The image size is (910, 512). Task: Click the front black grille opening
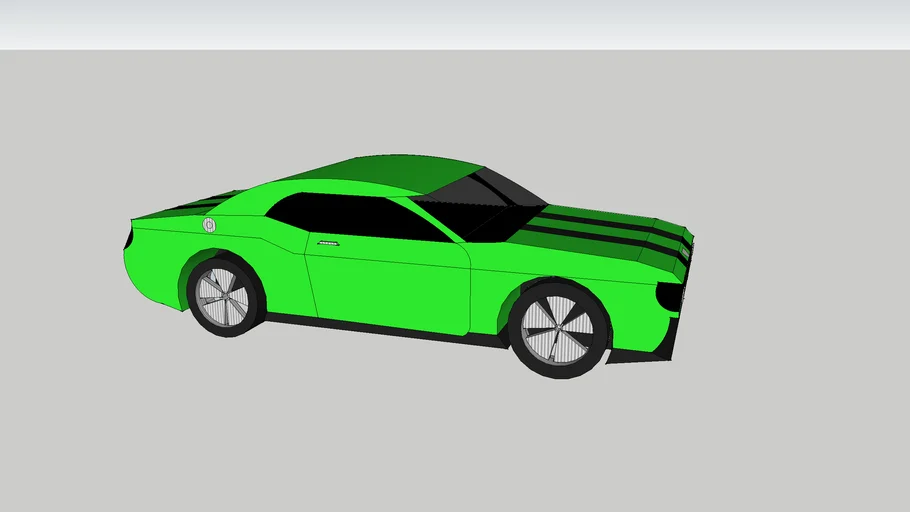667,296
